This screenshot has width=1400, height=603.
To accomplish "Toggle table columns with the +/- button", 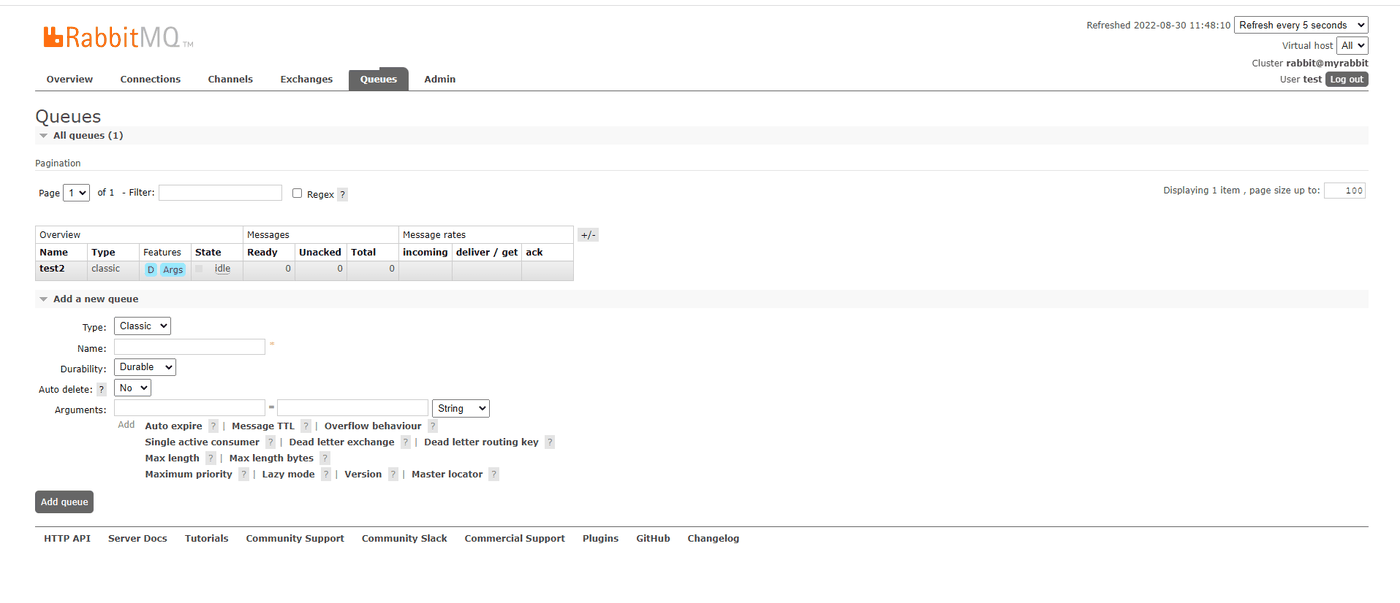I will tap(588, 235).
